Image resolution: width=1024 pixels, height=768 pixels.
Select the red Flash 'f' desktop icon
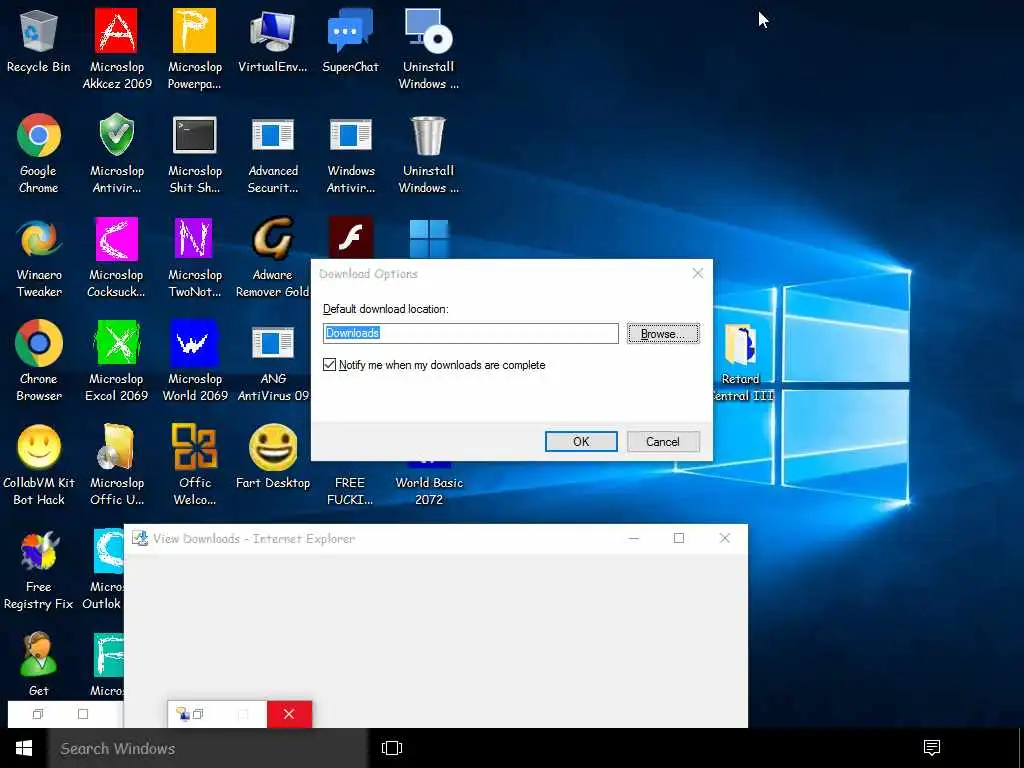click(x=351, y=238)
